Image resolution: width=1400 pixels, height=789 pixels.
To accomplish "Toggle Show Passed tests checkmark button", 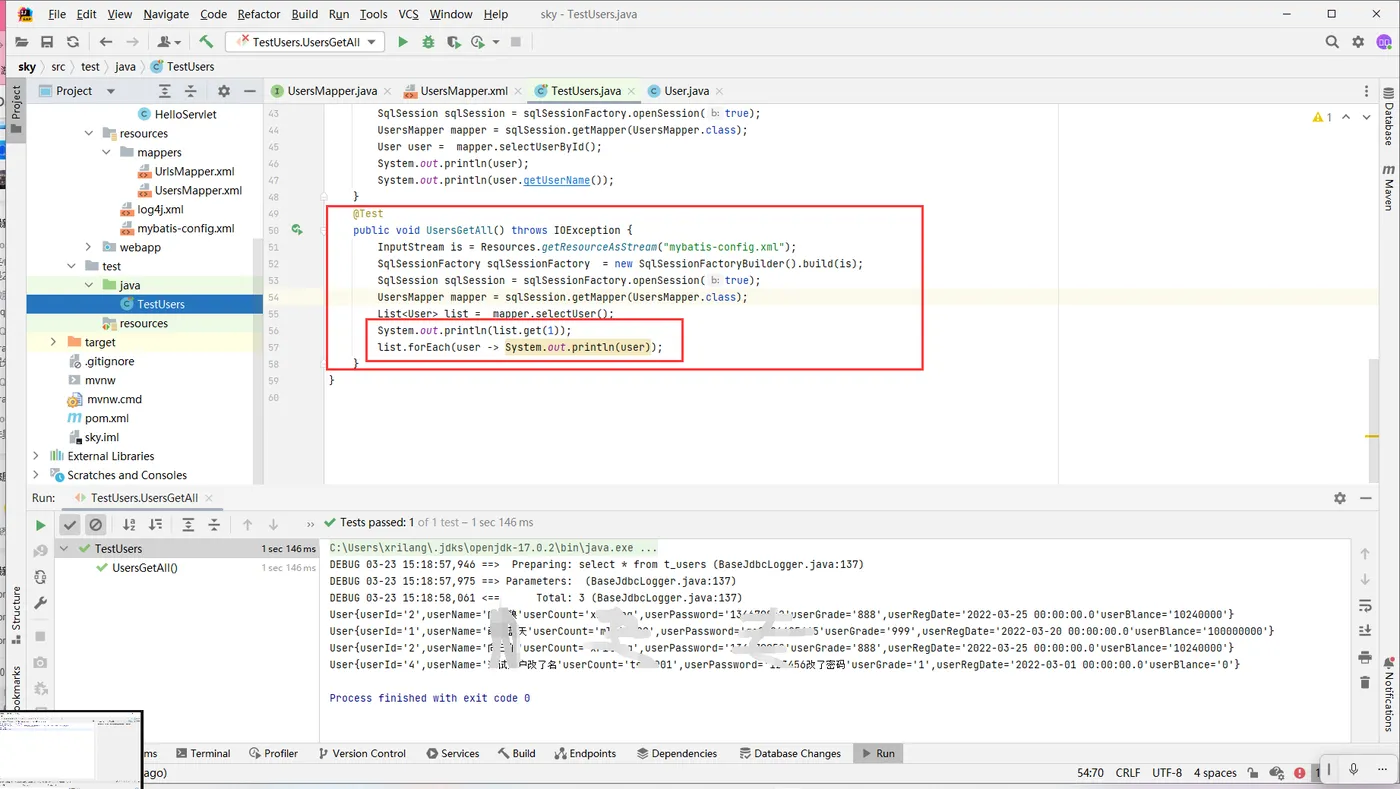I will (70, 524).
